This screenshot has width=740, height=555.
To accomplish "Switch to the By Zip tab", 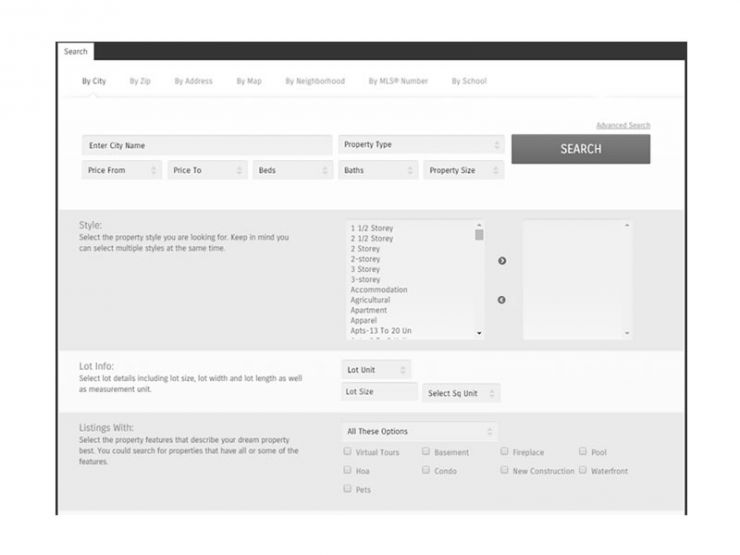I will 140,81.
